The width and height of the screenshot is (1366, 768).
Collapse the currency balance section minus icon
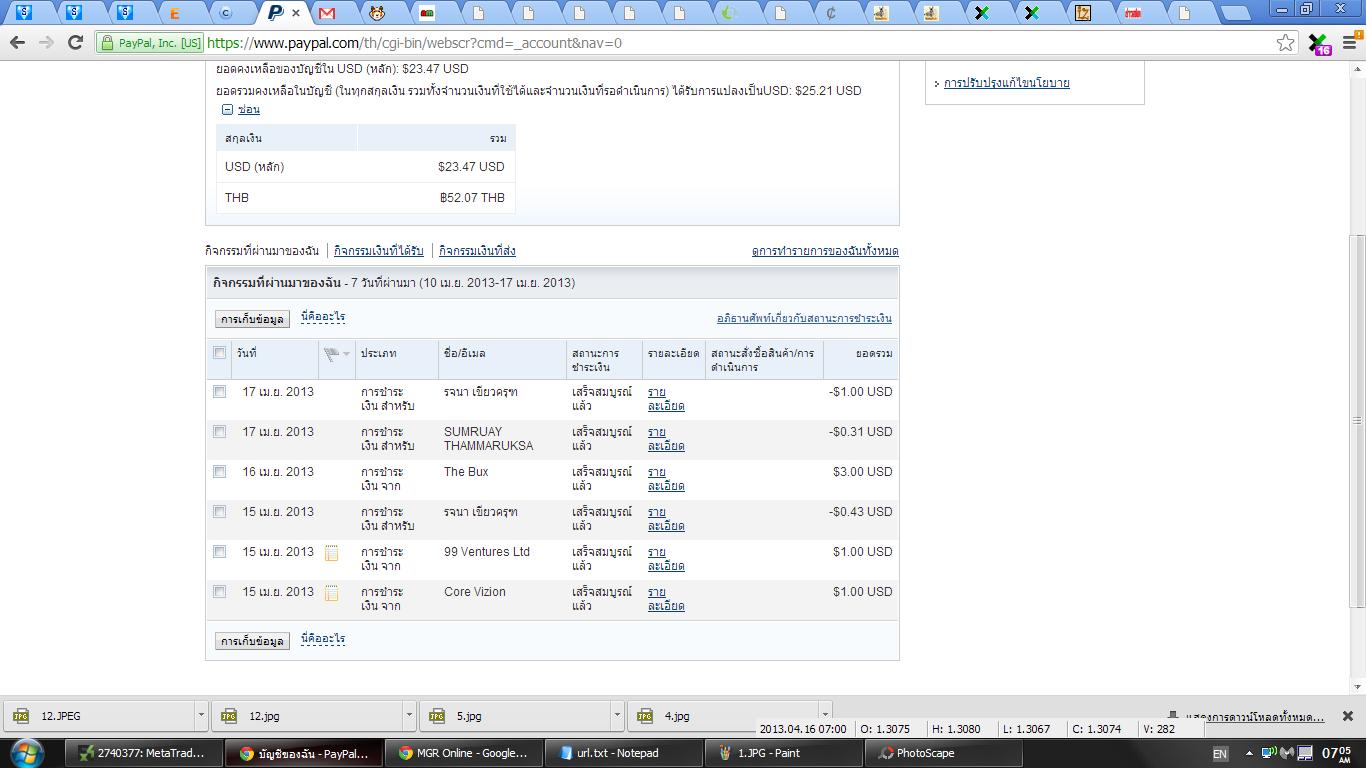coord(227,109)
